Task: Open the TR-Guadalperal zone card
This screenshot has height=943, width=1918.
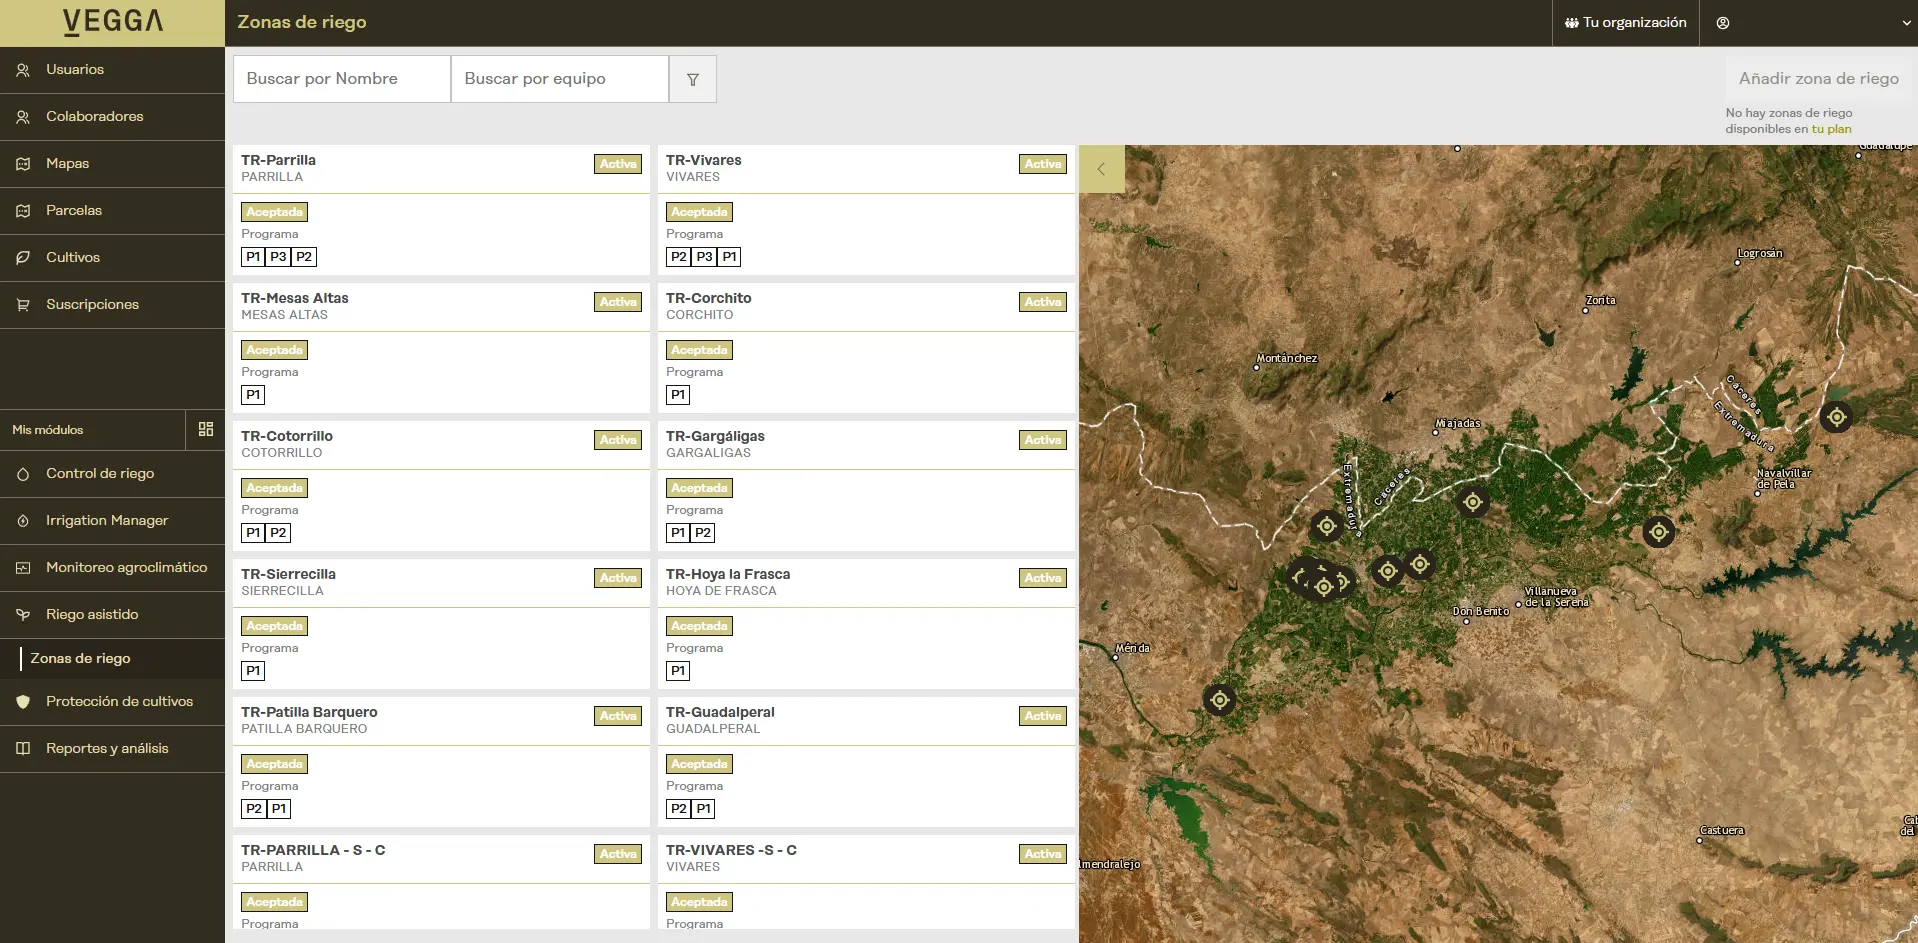Action: pos(866,762)
